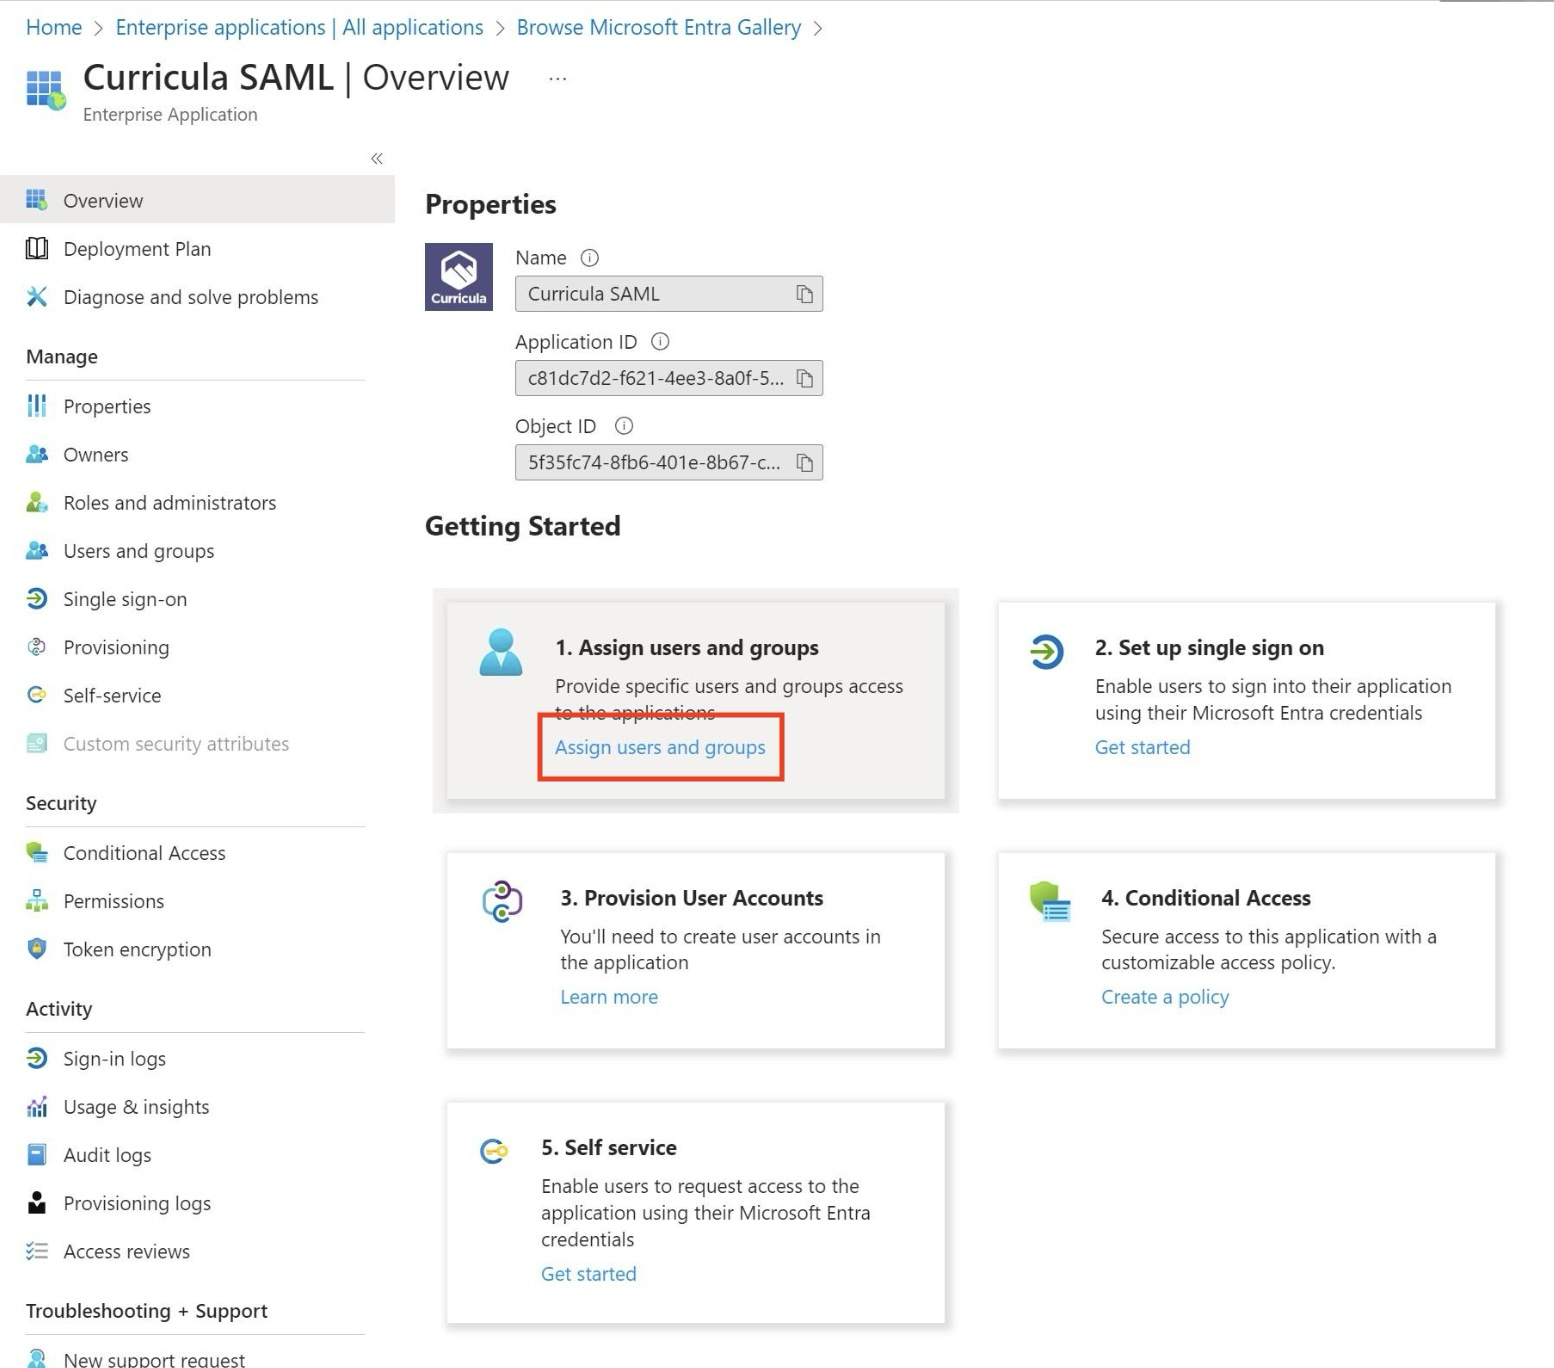1554x1368 pixels.
Task: Click the Application ID field
Action: tap(669, 378)
